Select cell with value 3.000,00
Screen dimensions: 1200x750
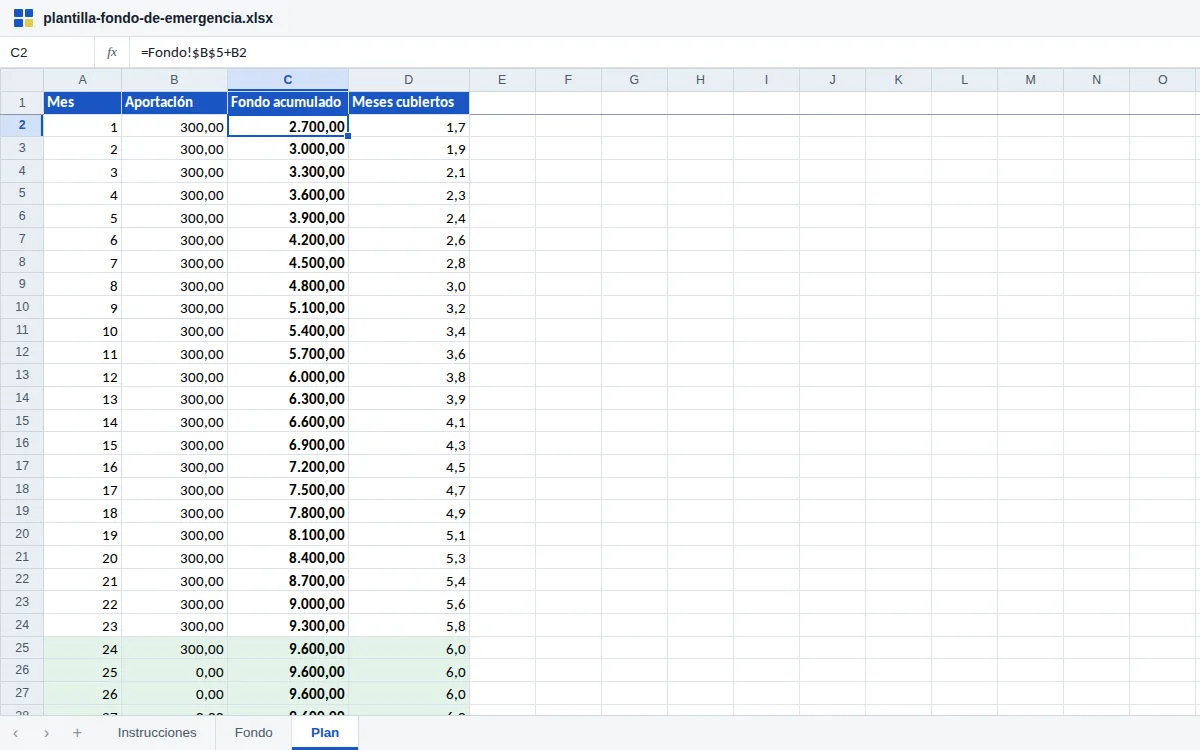[288, 149]
